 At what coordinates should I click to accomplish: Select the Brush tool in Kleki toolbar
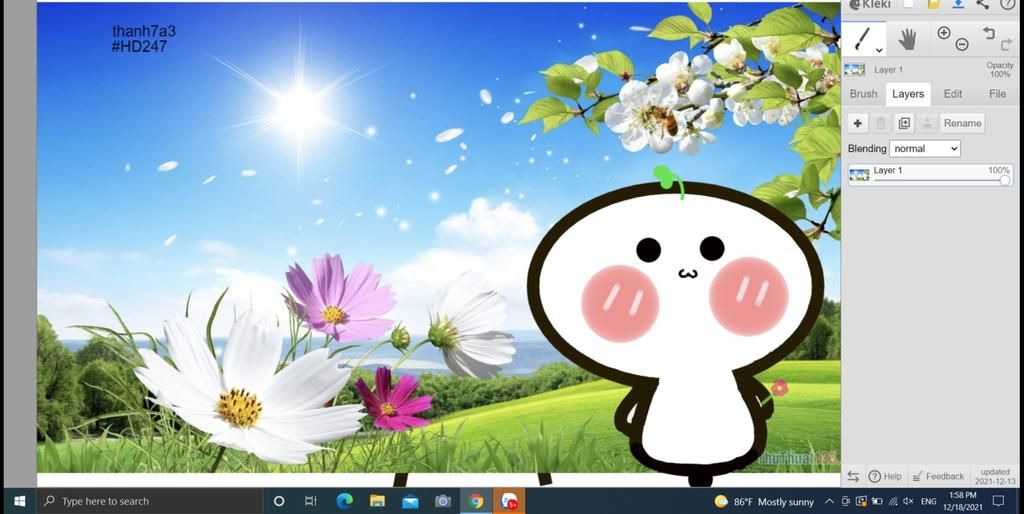tap(863, 39)
